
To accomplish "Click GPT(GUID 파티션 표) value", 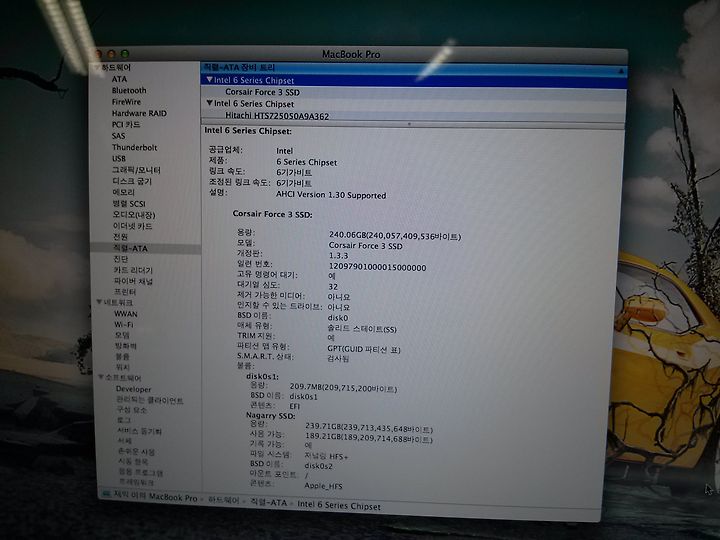I will pyautogui.click(x=364, y=349).
